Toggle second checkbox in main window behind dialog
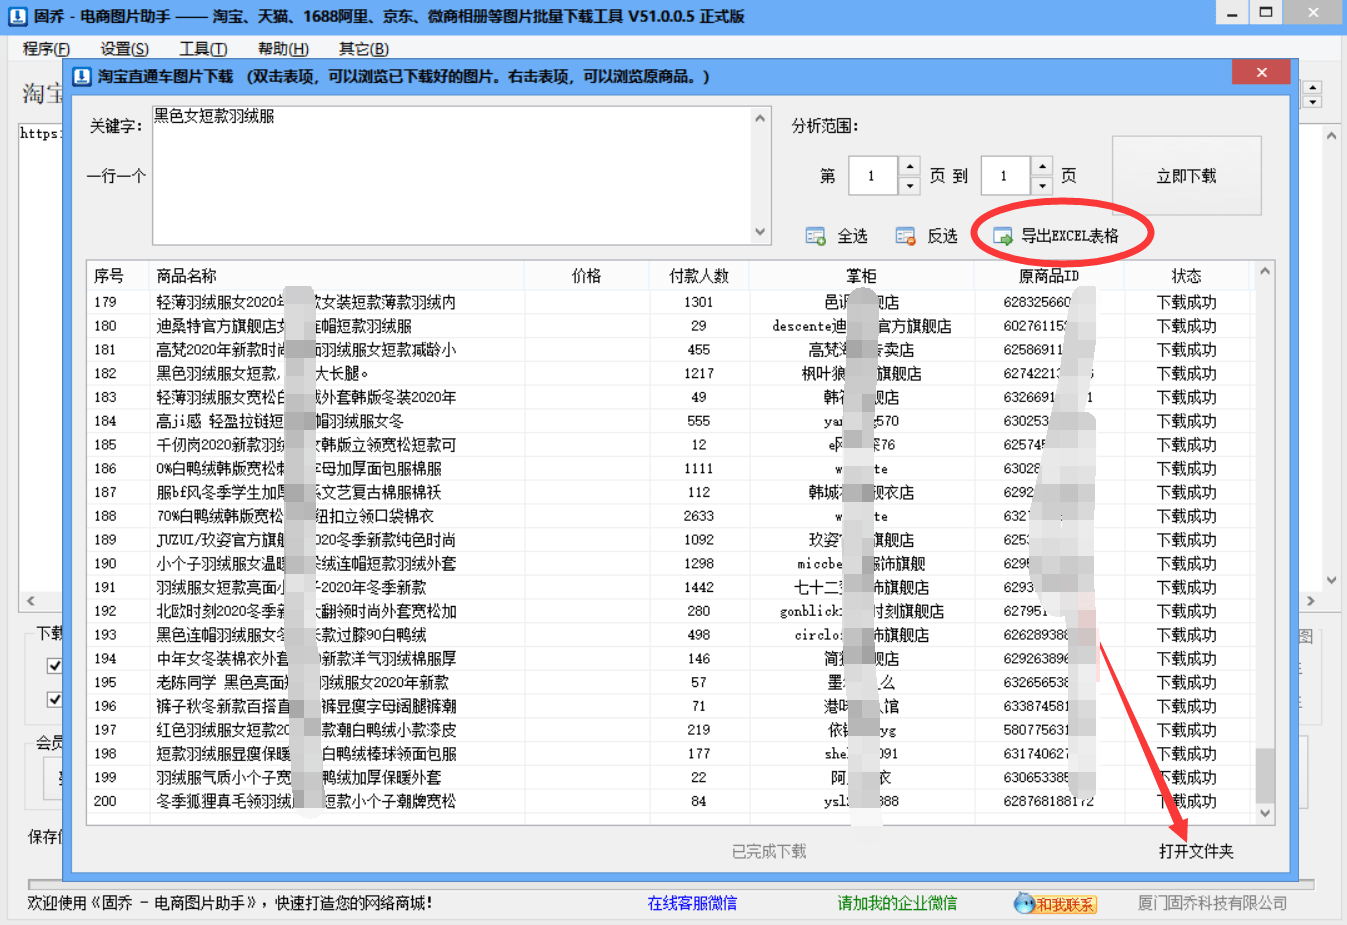The image size is (1347, 925). pyautogui.click(x=55, y=700)
